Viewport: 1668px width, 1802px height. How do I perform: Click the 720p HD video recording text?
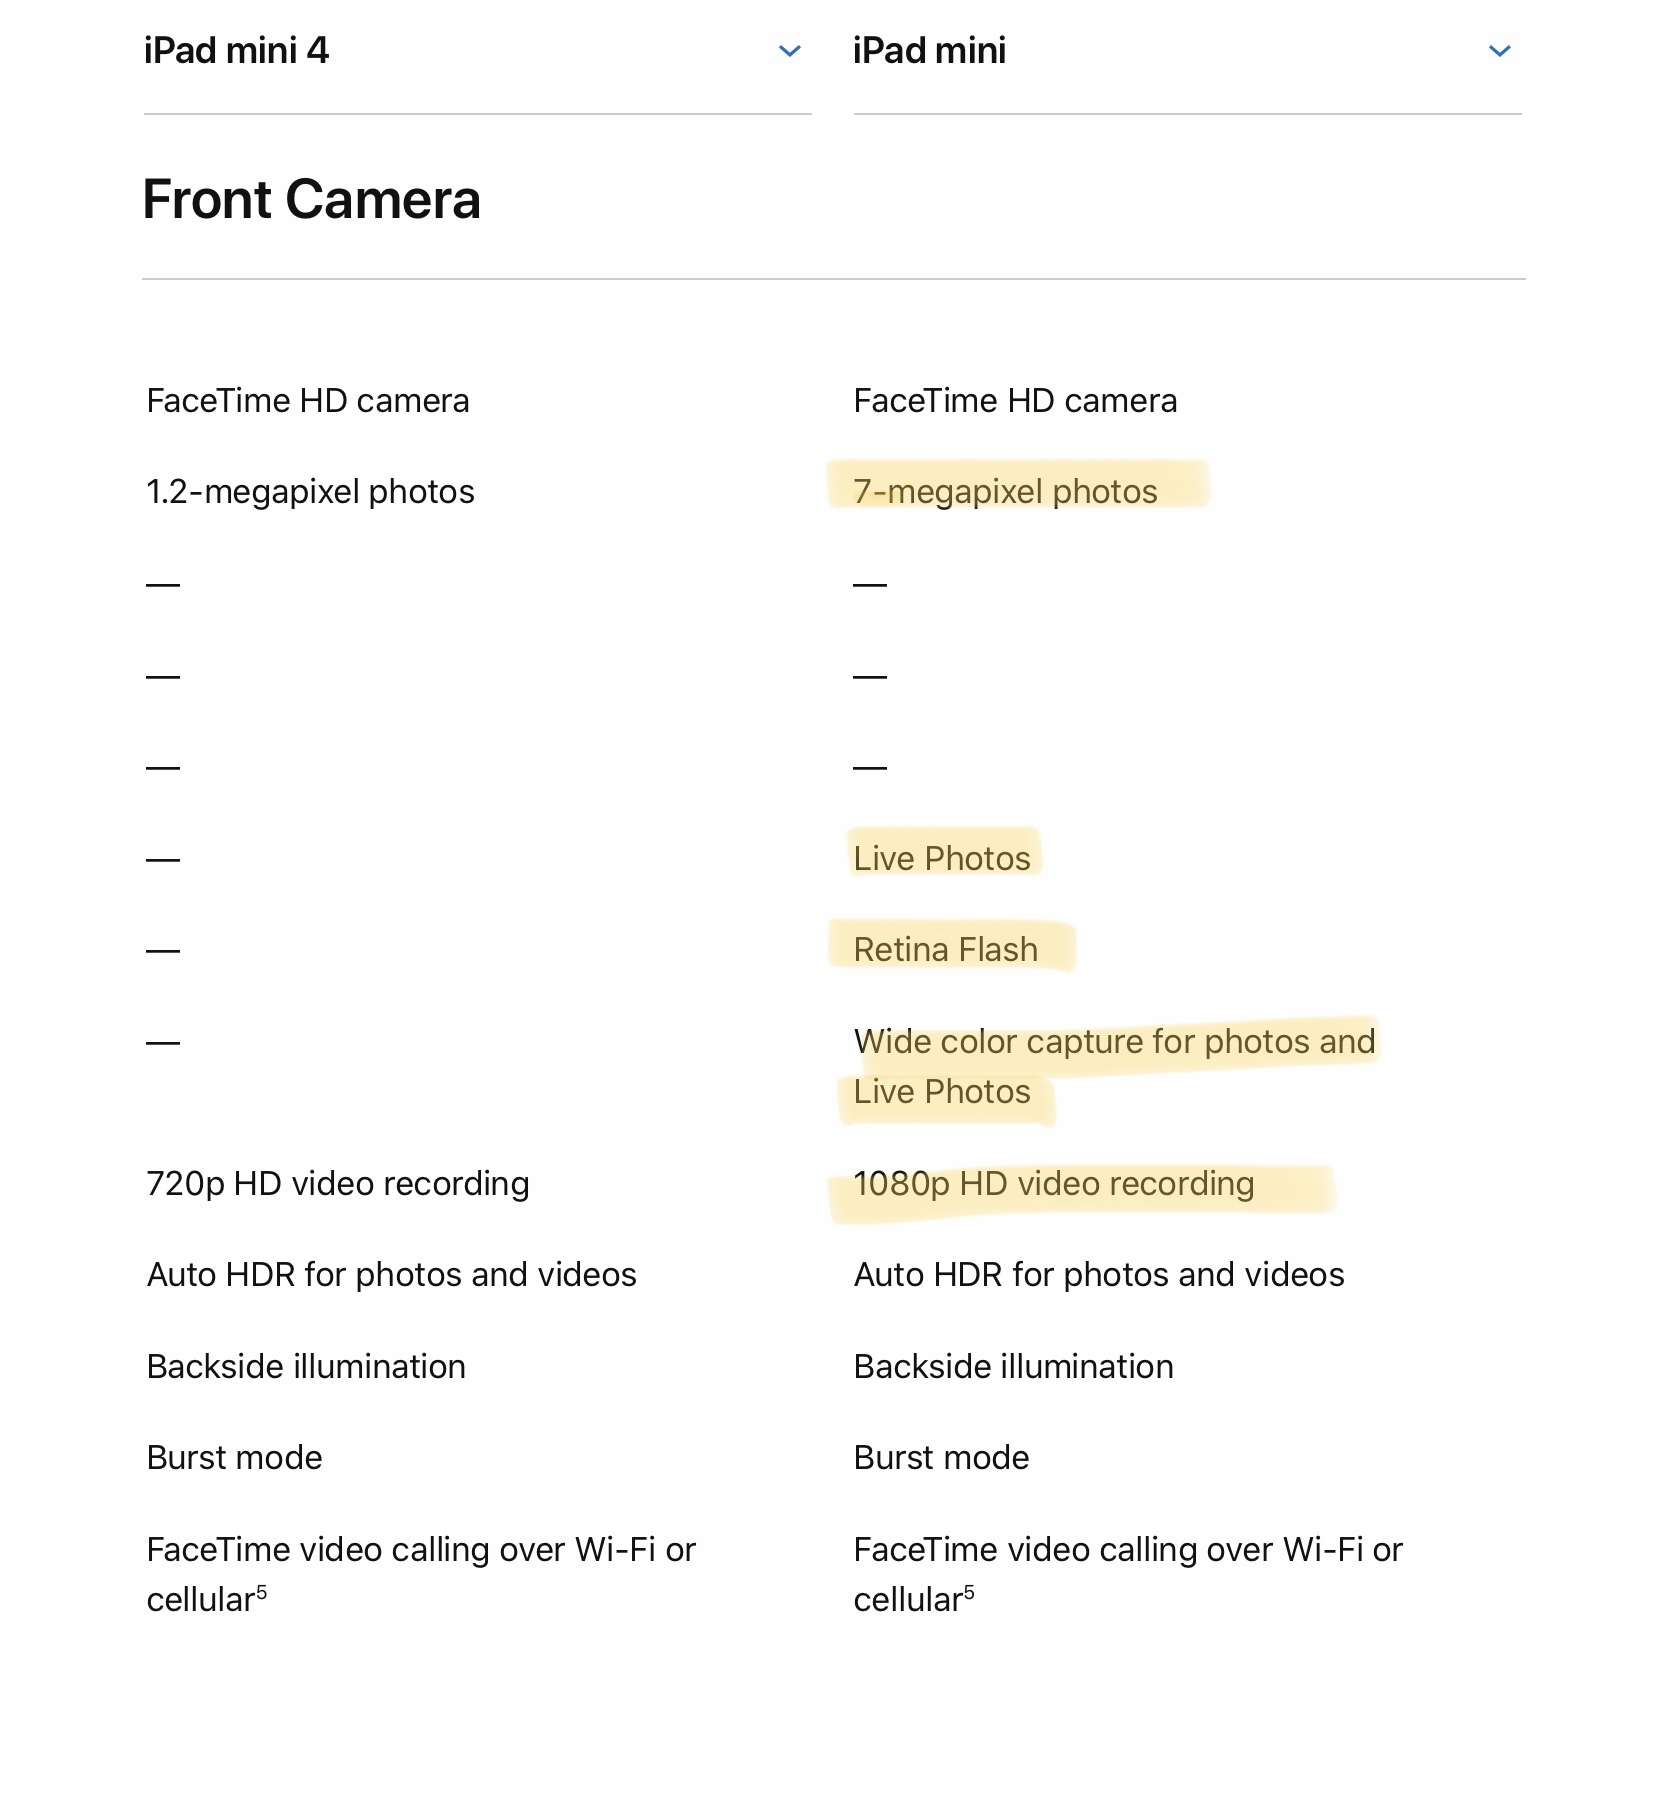tap(338, 1183)
